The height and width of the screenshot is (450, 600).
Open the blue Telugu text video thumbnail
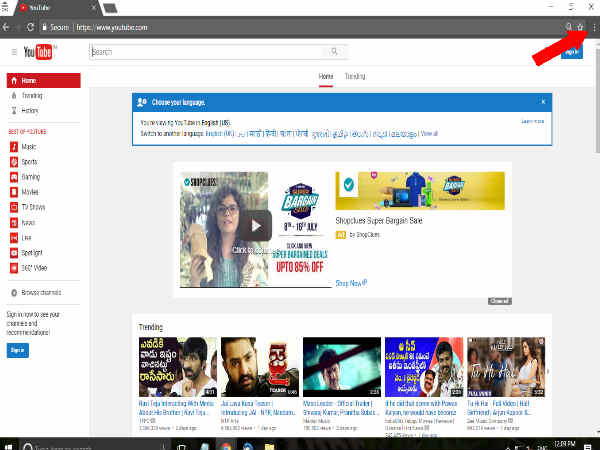click(424, 367)
